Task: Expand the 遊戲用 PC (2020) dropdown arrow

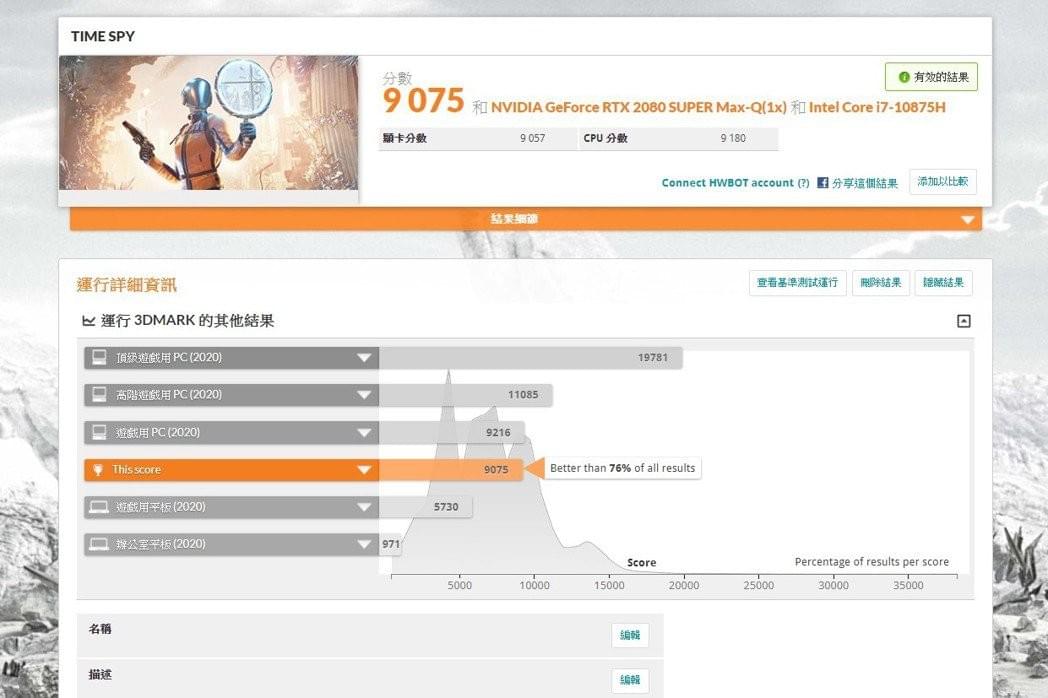Action: [364, 433]
